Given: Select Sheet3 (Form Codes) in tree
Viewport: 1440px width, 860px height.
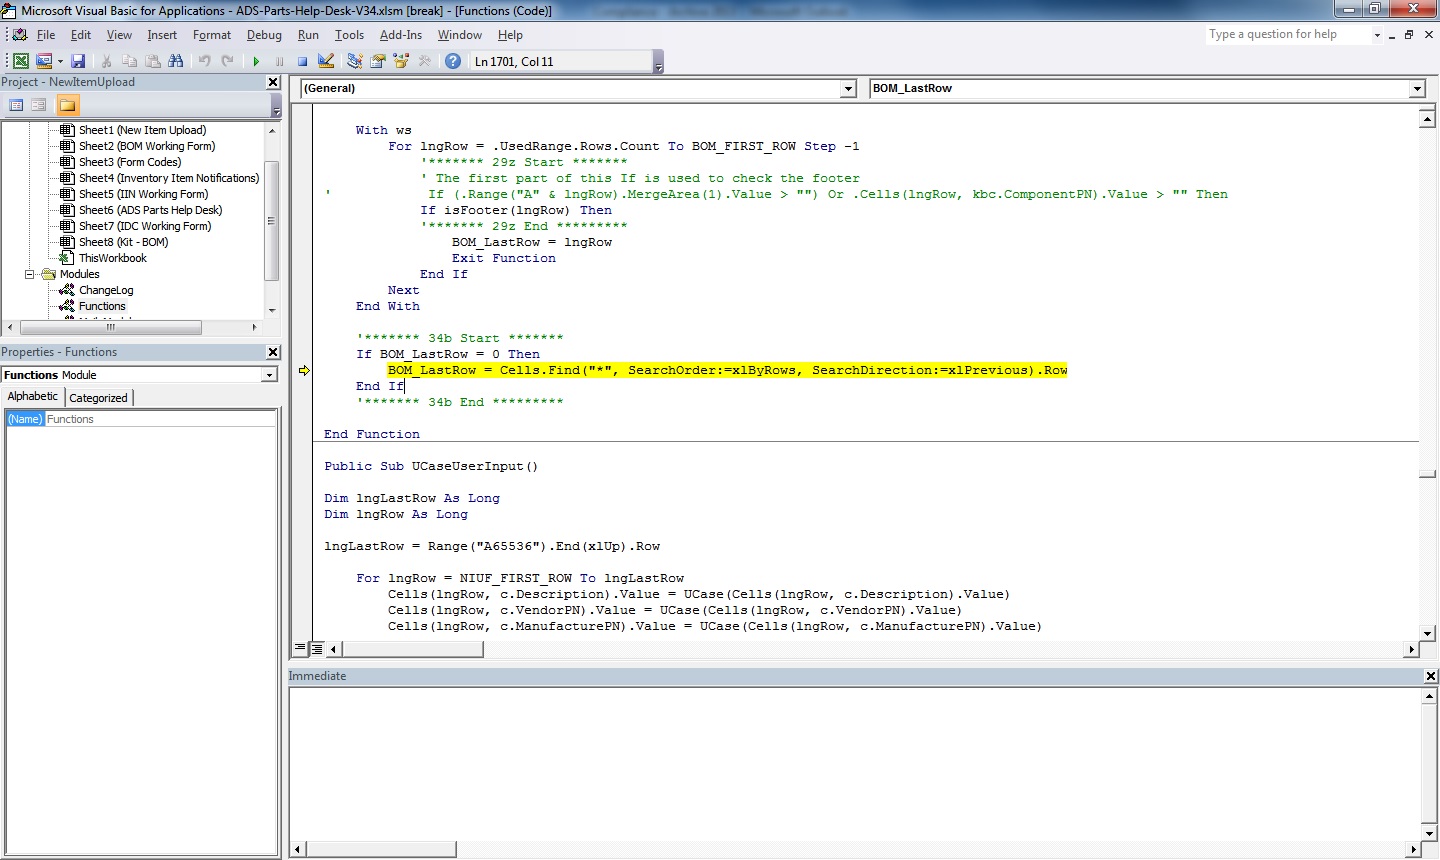Looking at the screenshot, I should 130,162.
